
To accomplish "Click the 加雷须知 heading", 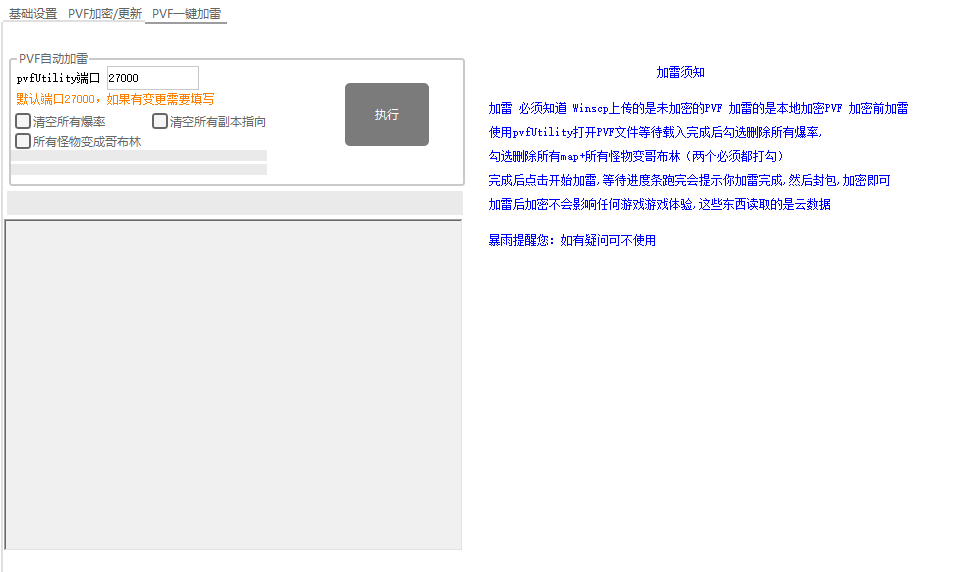I will [680, 73].
